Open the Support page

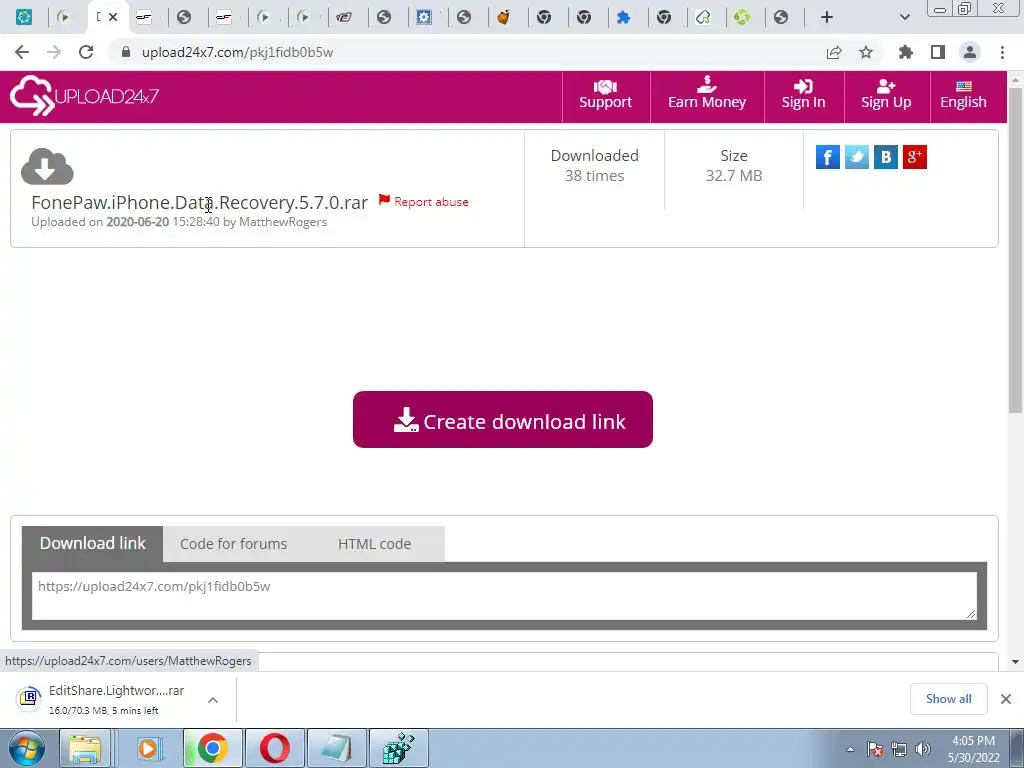coord(605,95)
